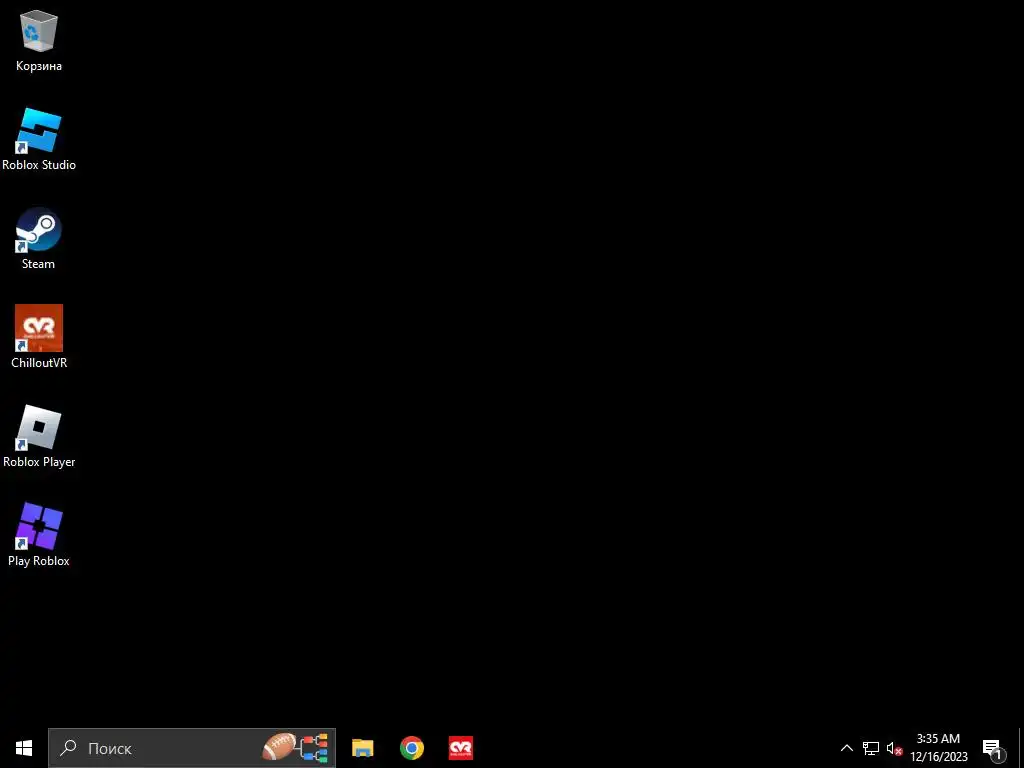Click the "Roblox Studio" icon label
Viewport: 1024px width, 768px height.
[x=39, y=165]
